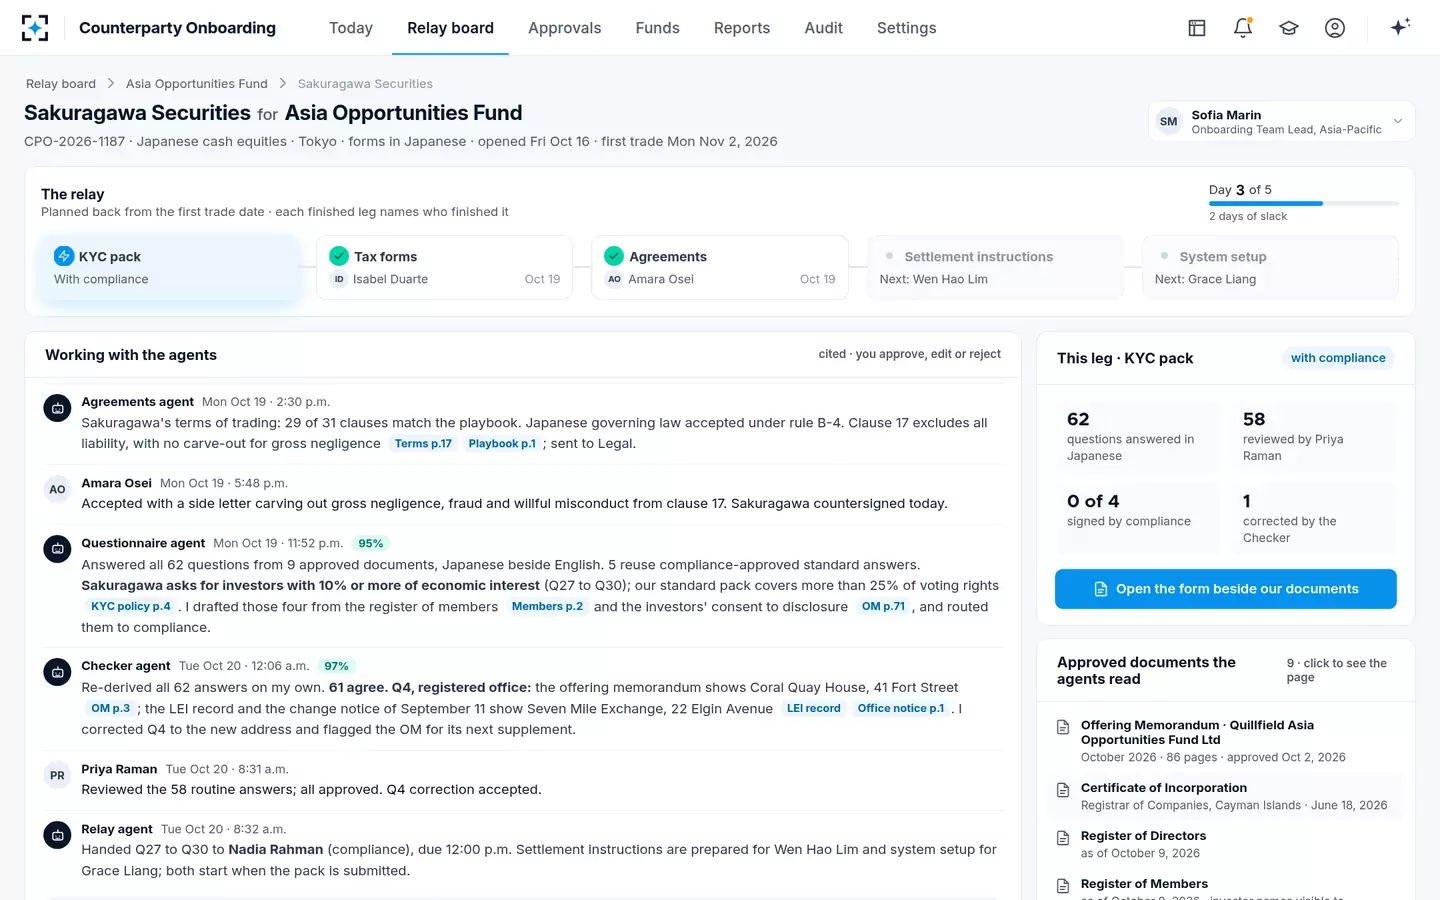Click Priya Raman's PR avatar

(x=57, y=775)
